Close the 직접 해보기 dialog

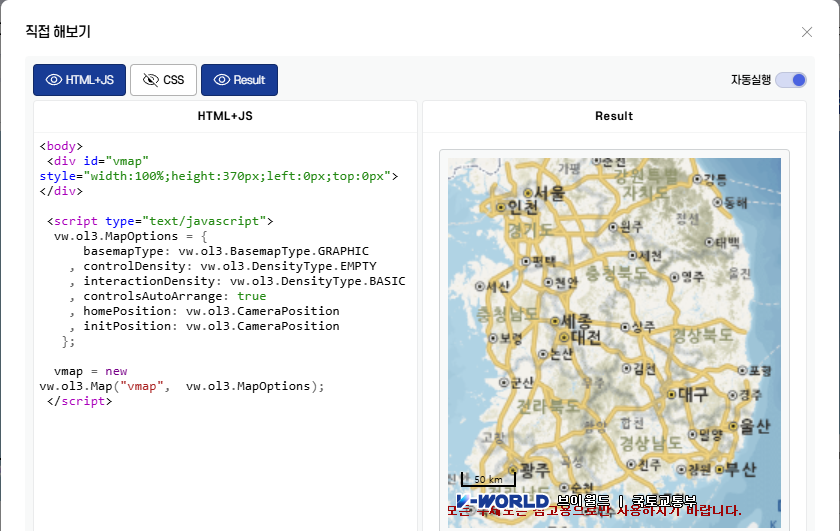[807, 32]
